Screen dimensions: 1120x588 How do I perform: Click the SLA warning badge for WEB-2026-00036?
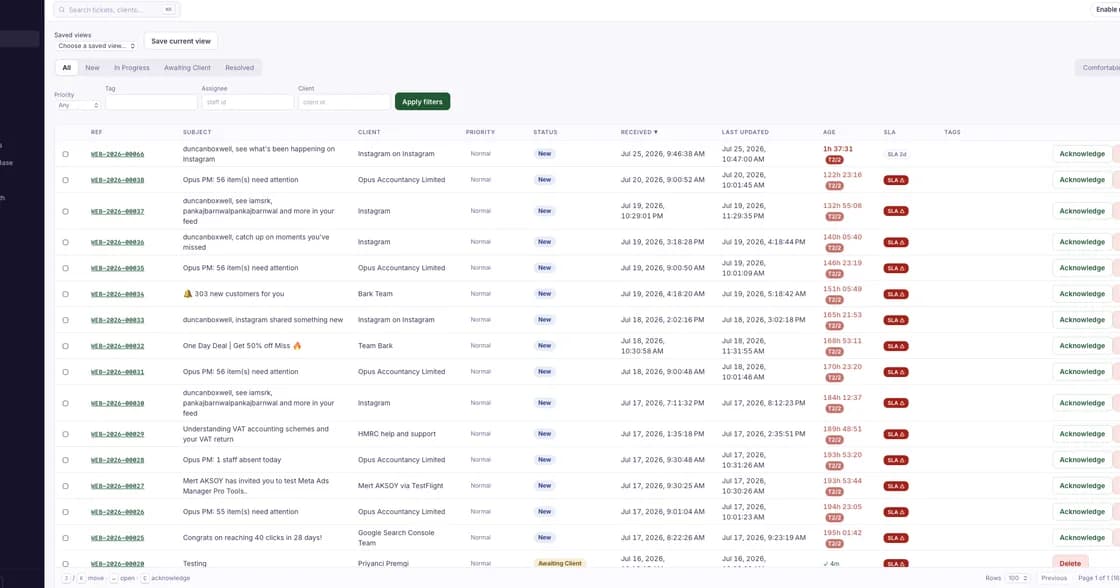[x=896, y=242]
